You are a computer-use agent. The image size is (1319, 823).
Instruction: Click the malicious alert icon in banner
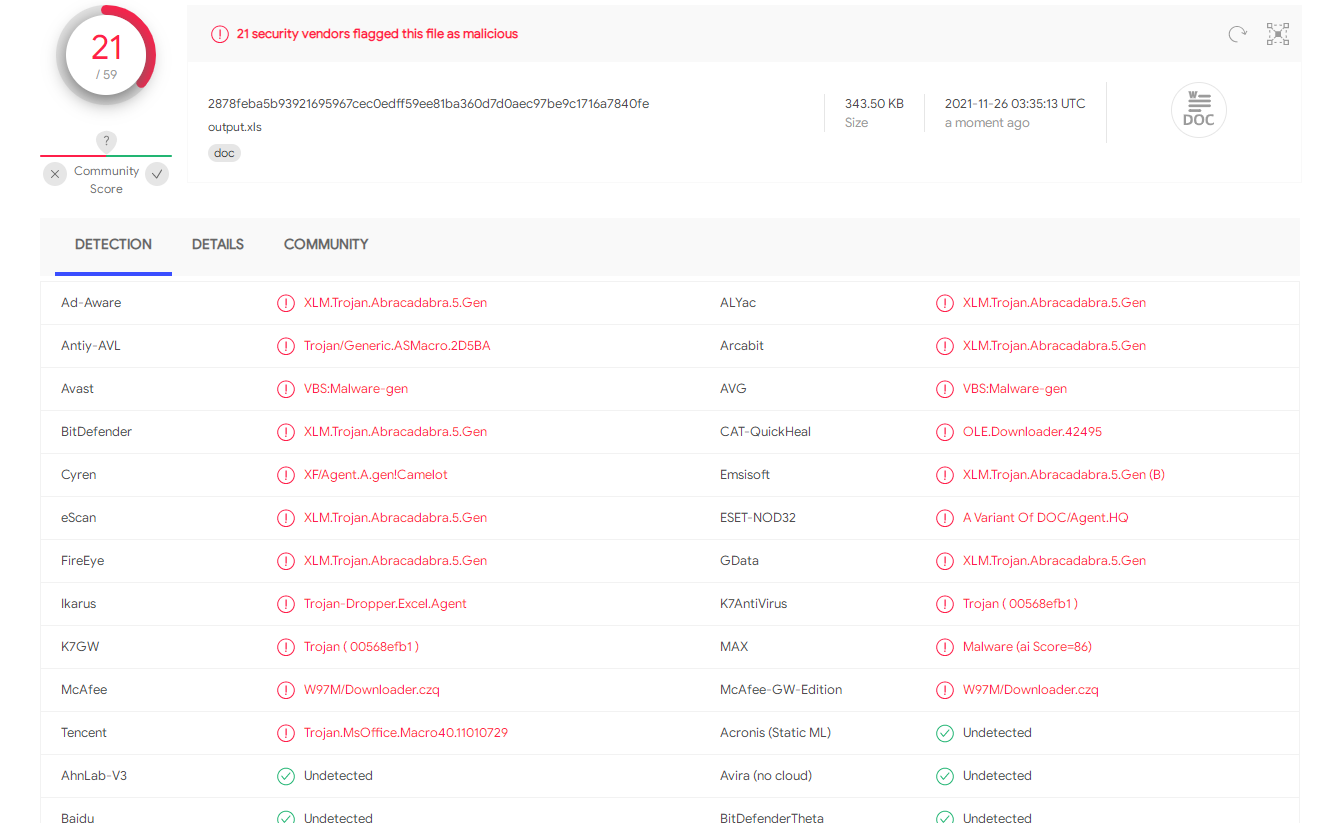coord(219,34)
